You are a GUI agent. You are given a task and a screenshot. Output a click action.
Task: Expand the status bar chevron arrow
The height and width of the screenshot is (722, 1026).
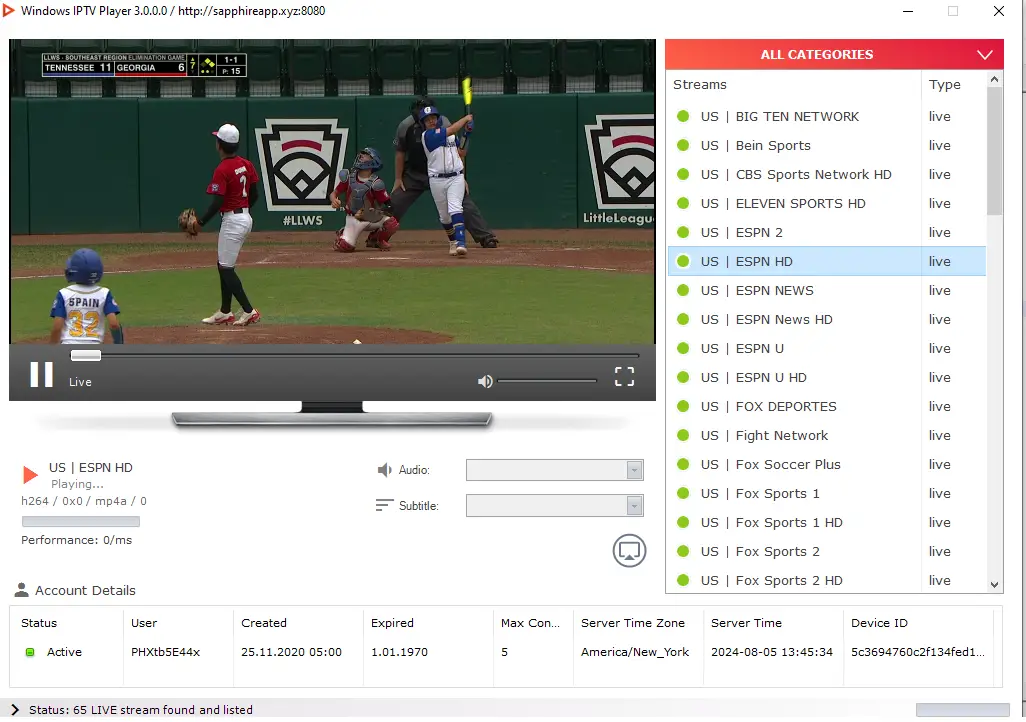[x=14, y=710]
